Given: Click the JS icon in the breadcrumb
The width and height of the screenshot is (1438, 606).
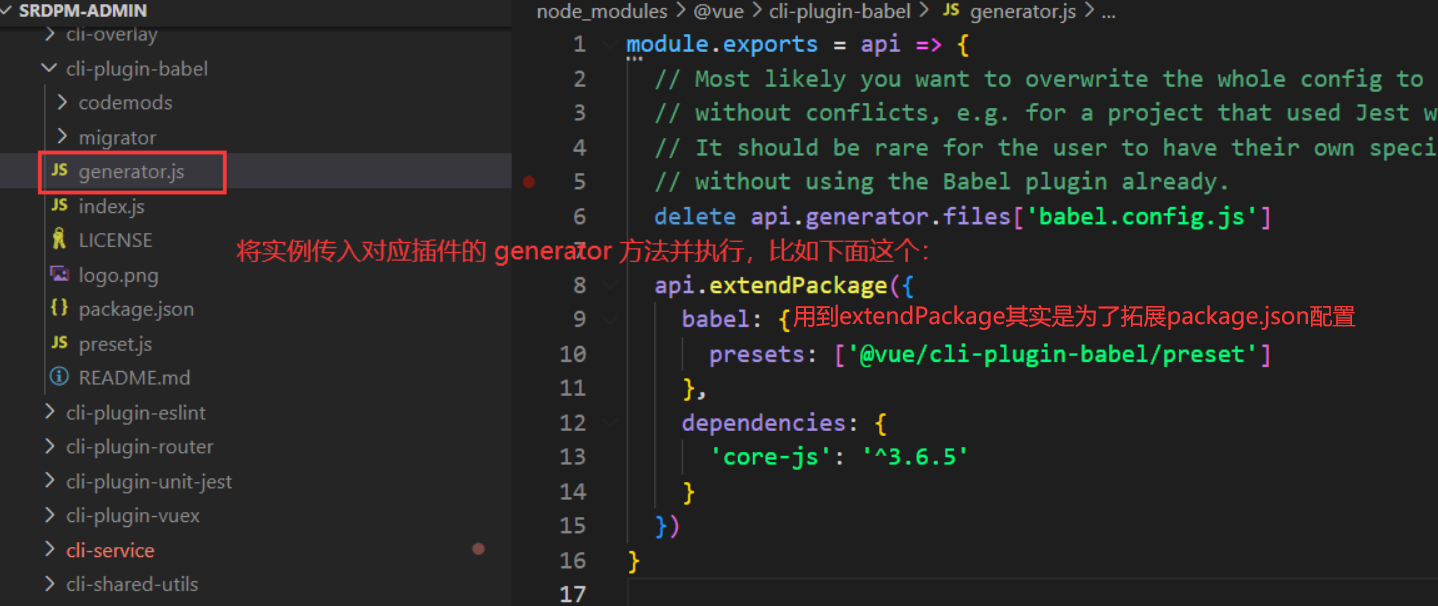Looking at the screenshot, I should click(x=951, y=11).
